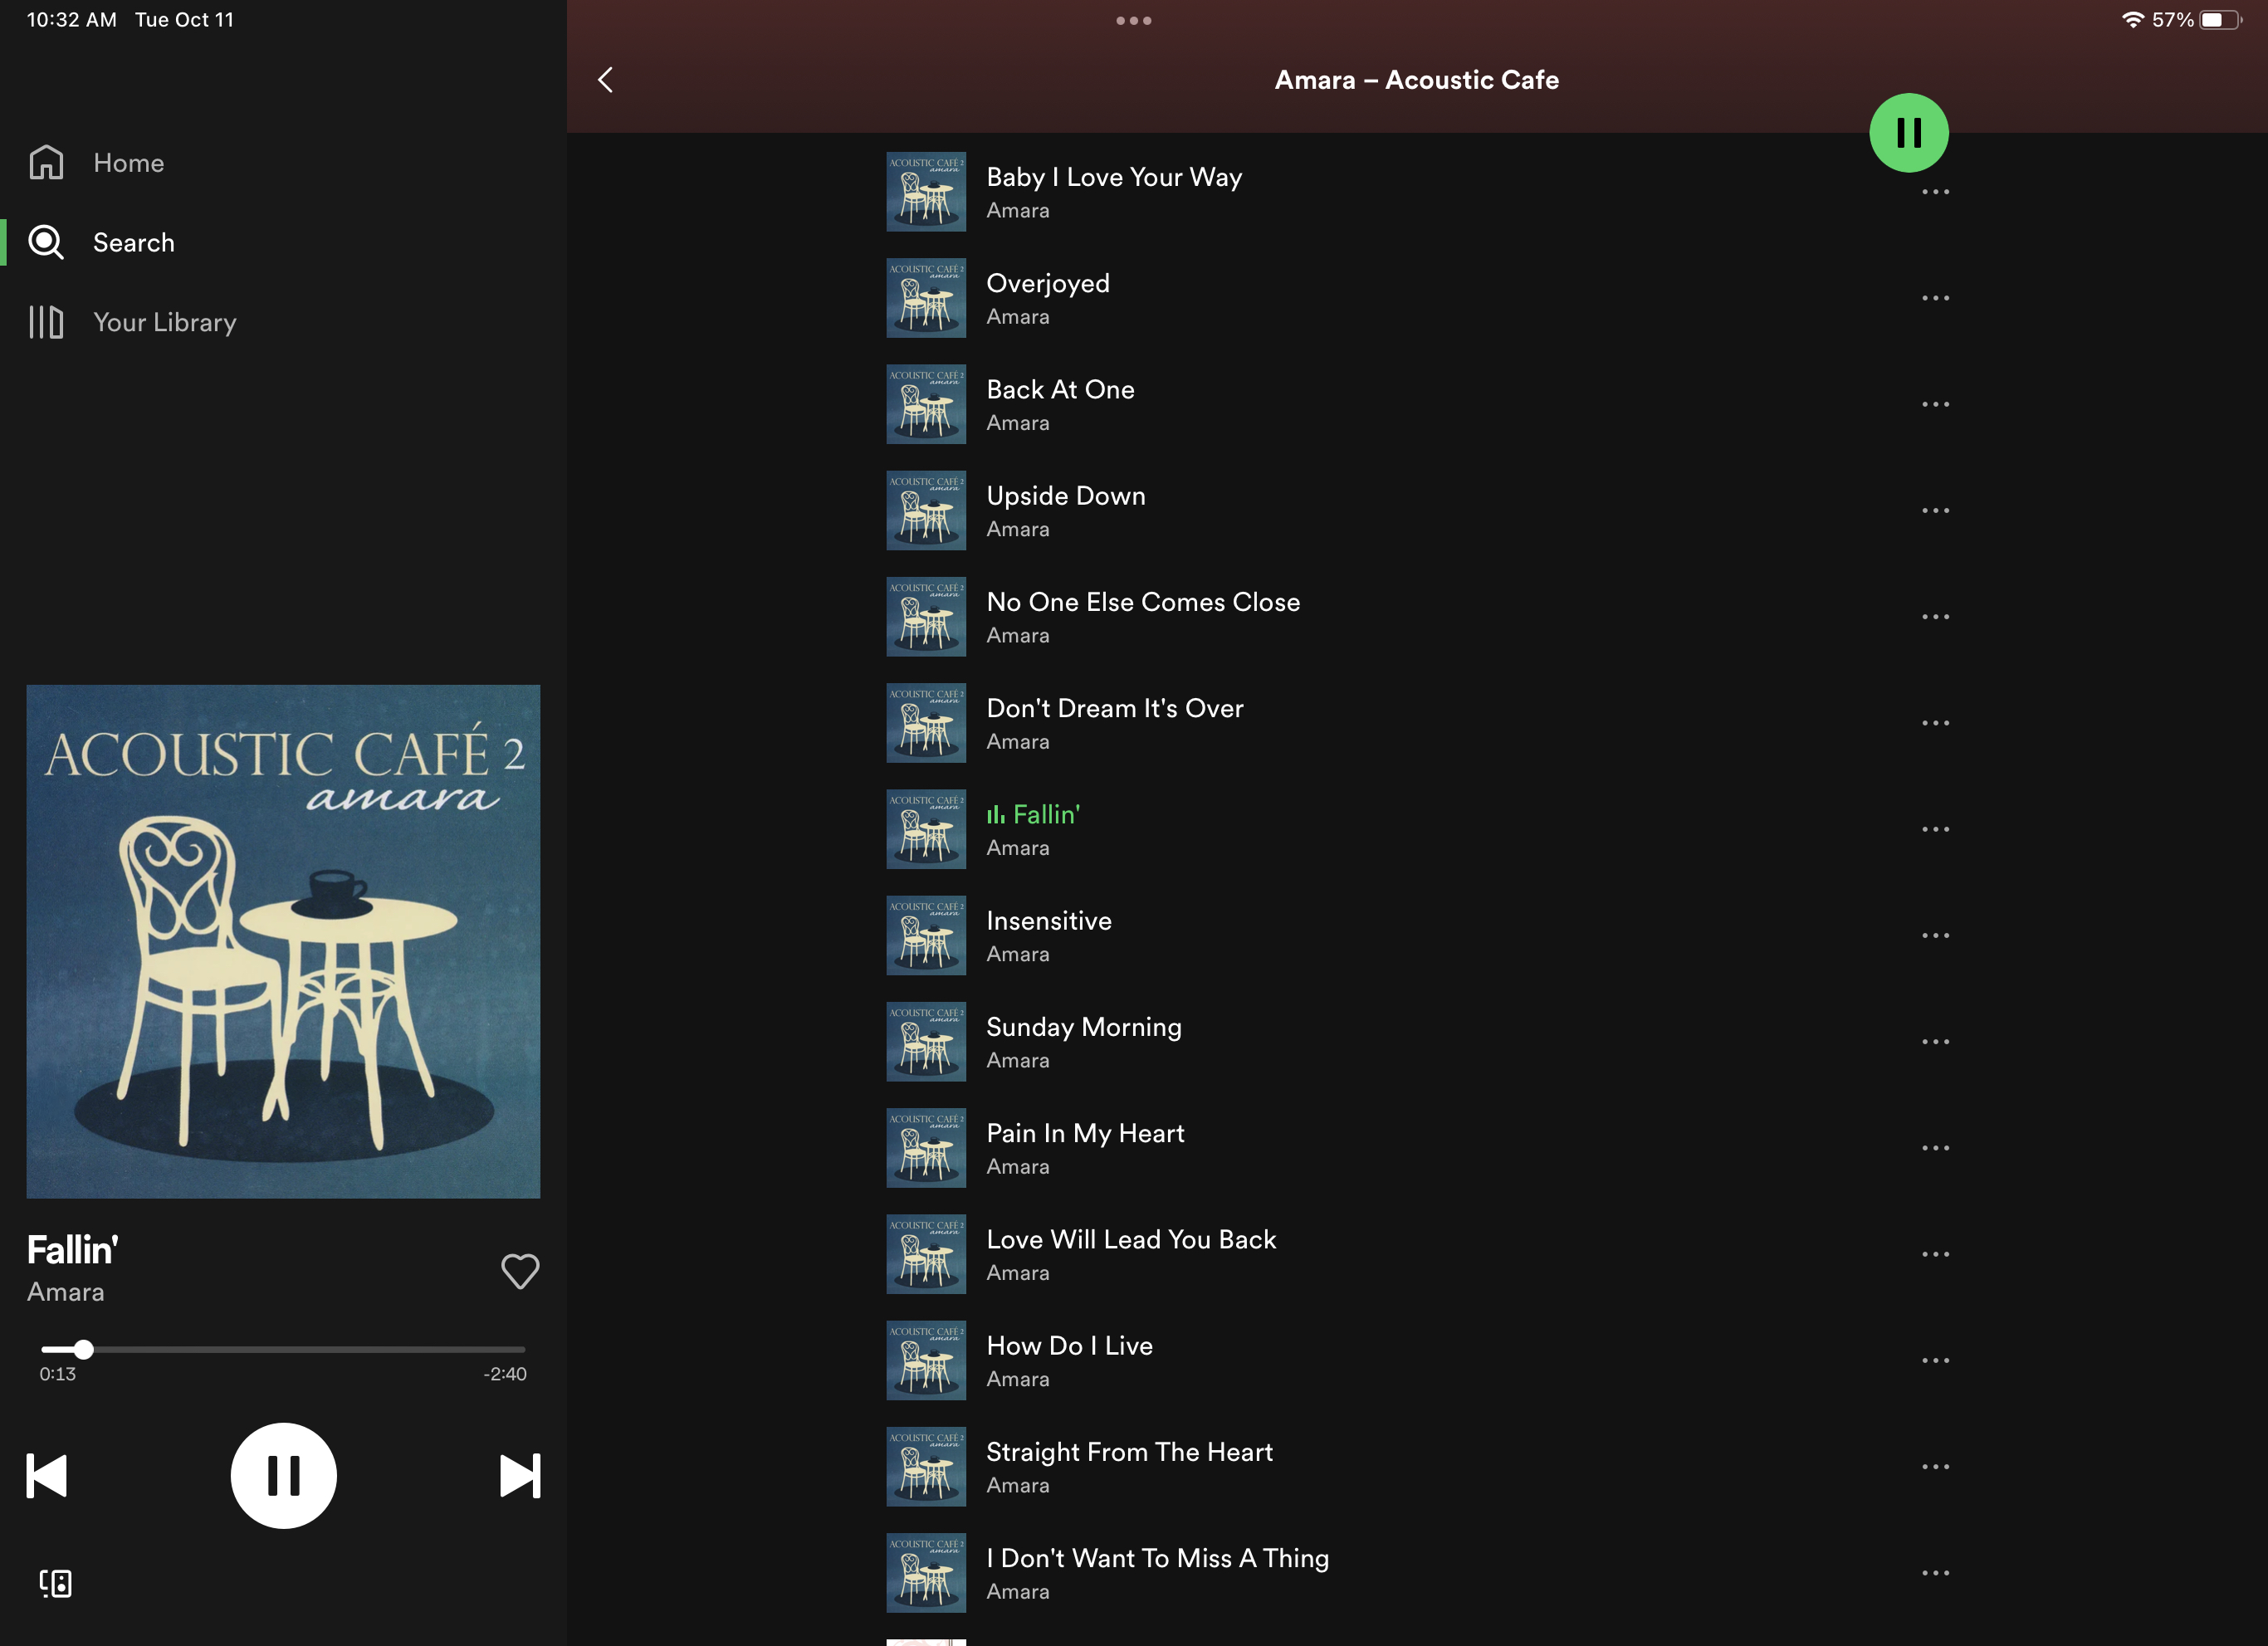Play the track Upside Down
2268x1646 pixels.
(x=1417, y=510)
